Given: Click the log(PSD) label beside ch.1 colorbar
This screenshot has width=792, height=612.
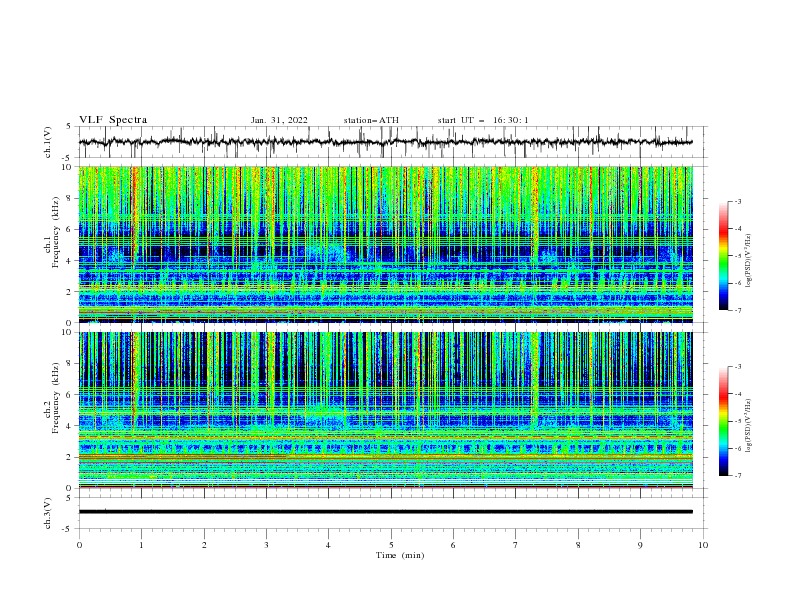Looking at the screenshot, I should click(x=749, y=260).
